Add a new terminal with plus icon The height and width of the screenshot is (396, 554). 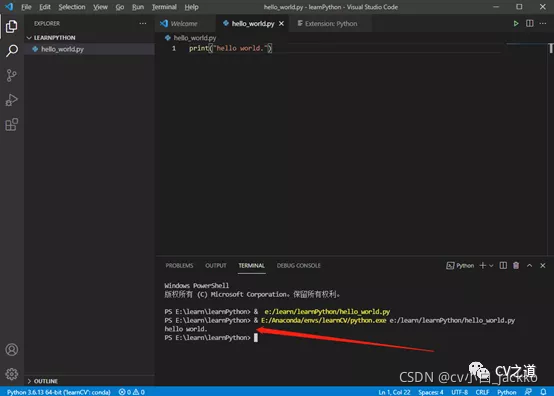click(x=482, y=265)
